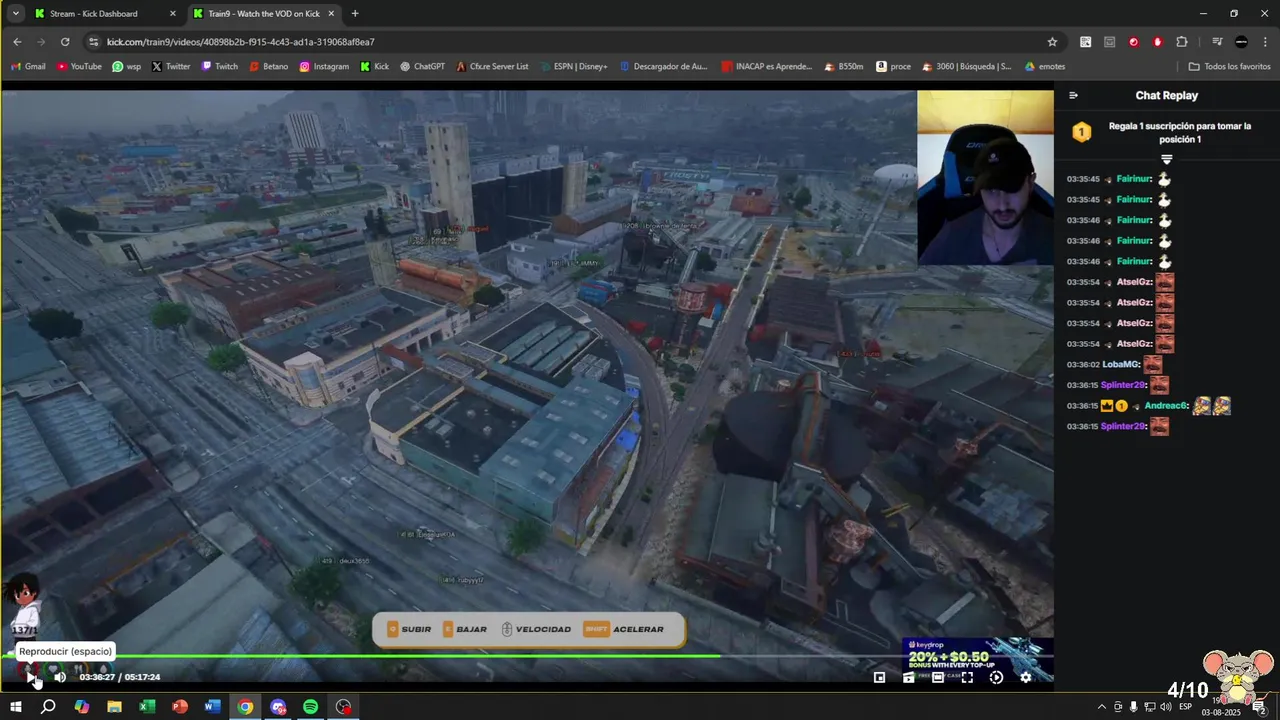Screen dimensions: 1280x720
Task: Bookmark this page with star icon
Action: [1052, 42]
